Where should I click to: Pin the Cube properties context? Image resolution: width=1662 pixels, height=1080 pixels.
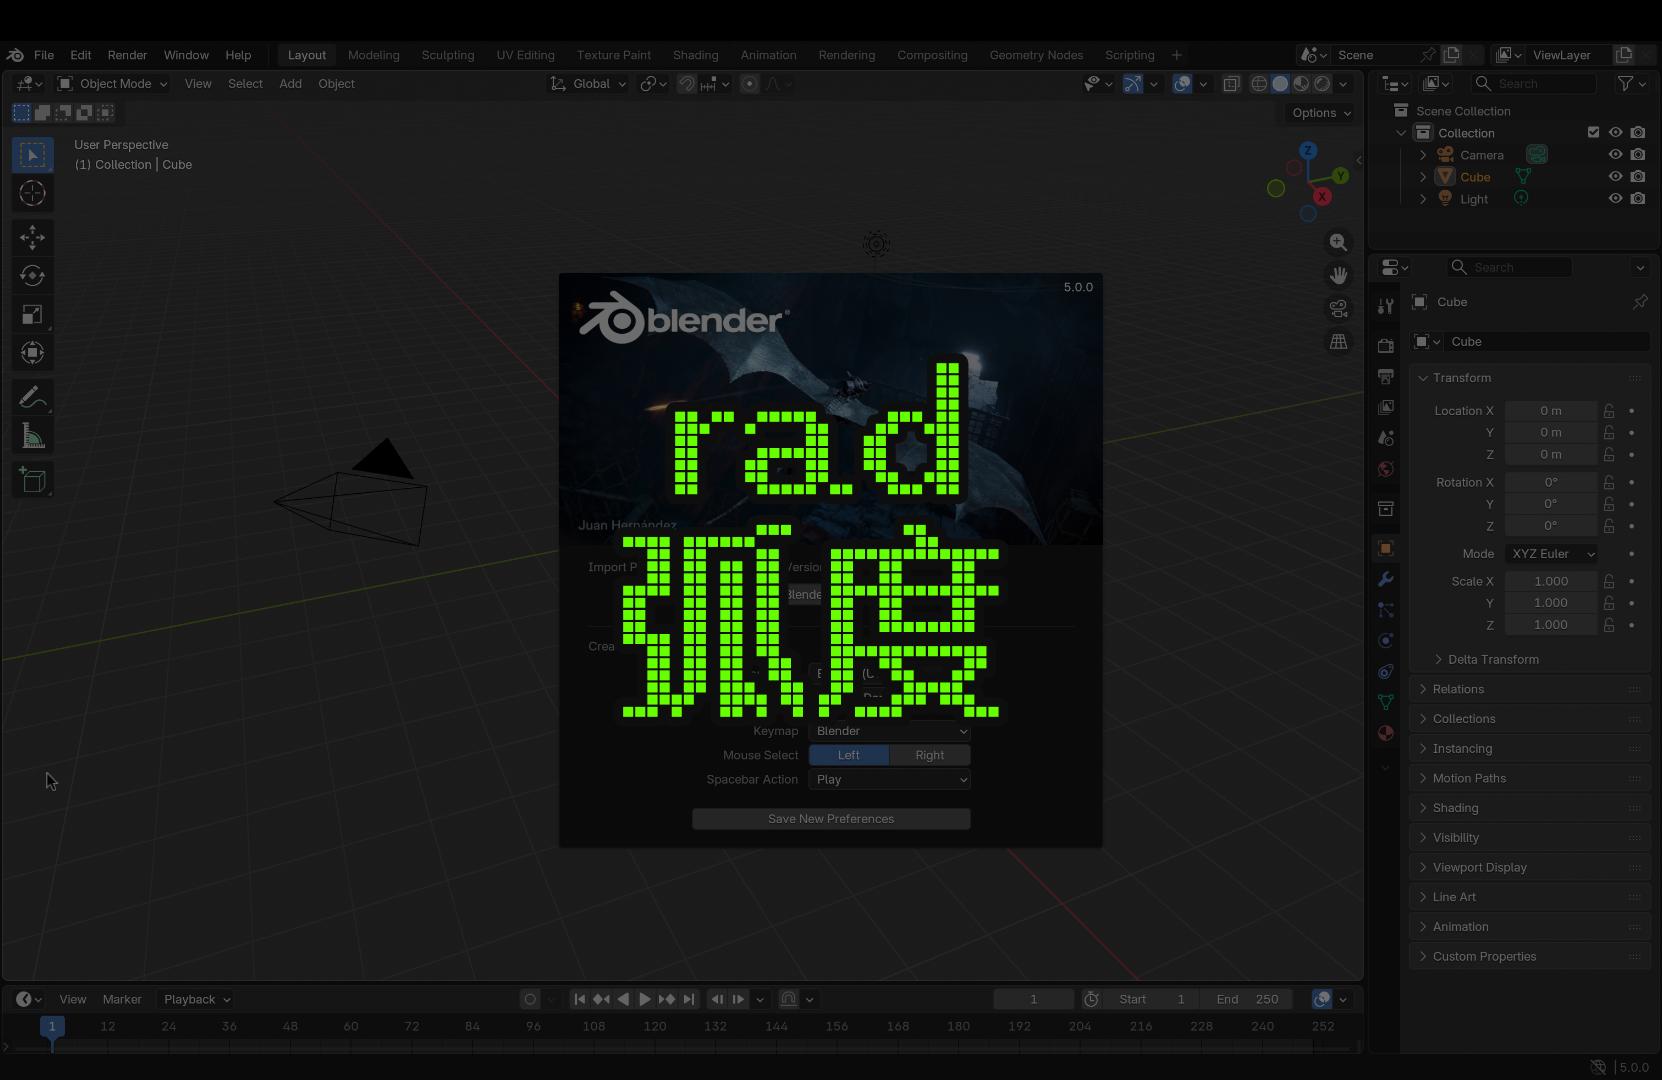1640,302
